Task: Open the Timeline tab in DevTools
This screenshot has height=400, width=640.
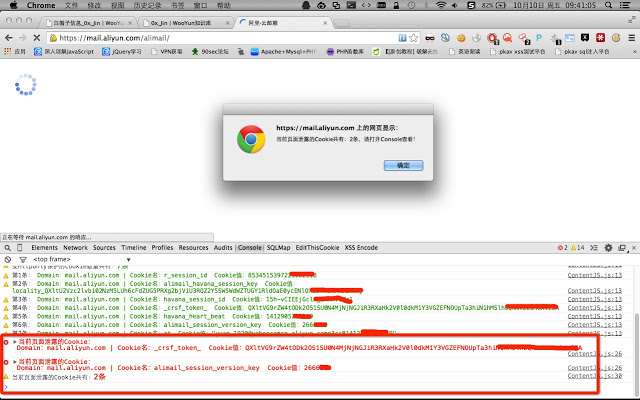Action: click(133, 248)
